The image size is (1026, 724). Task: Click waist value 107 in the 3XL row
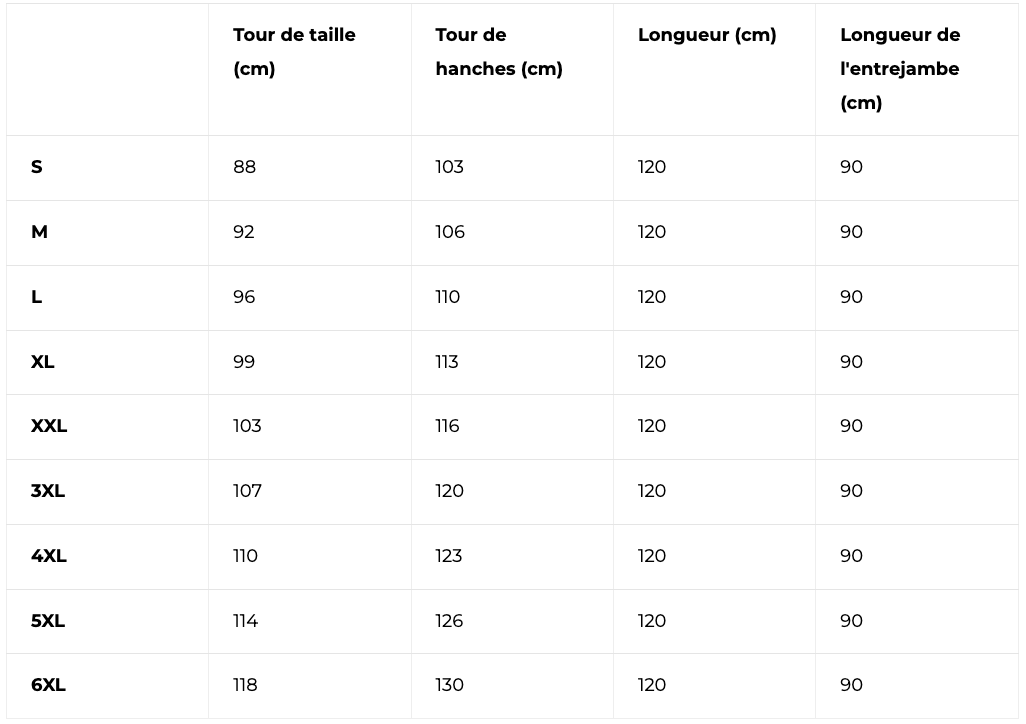coord(247,491)
